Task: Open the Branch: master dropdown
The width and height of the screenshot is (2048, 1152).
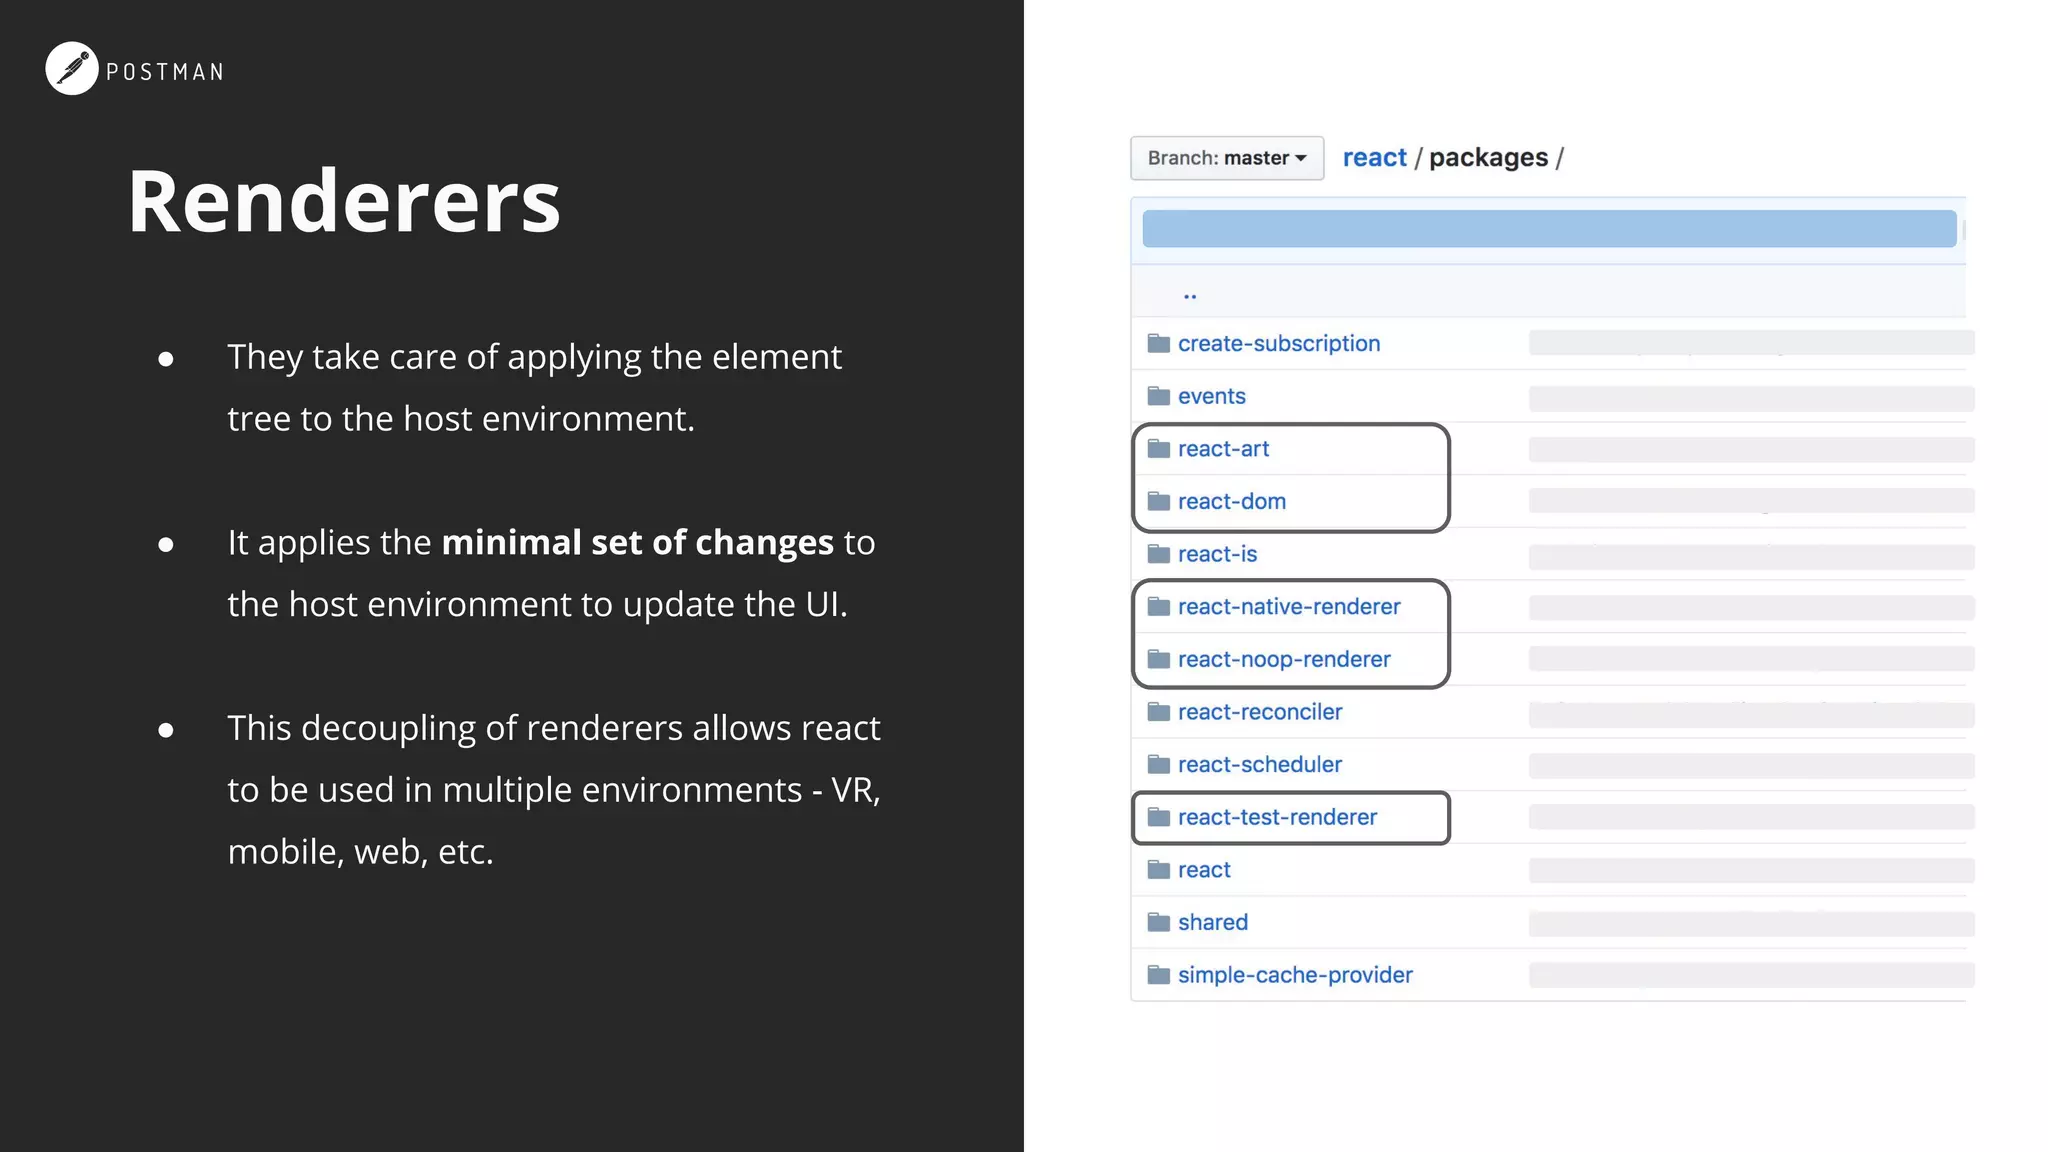Action: pos(1227,158)
